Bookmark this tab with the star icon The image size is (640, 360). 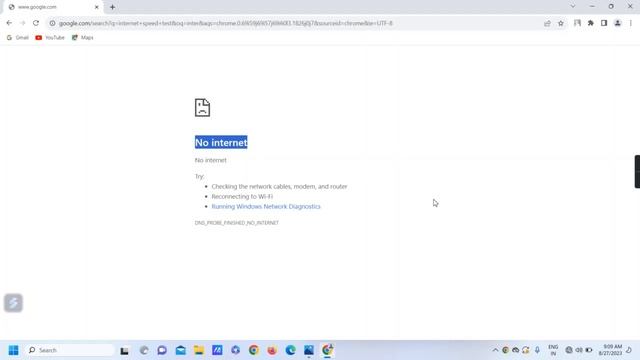pyautogui.click(x=561, y=23)
